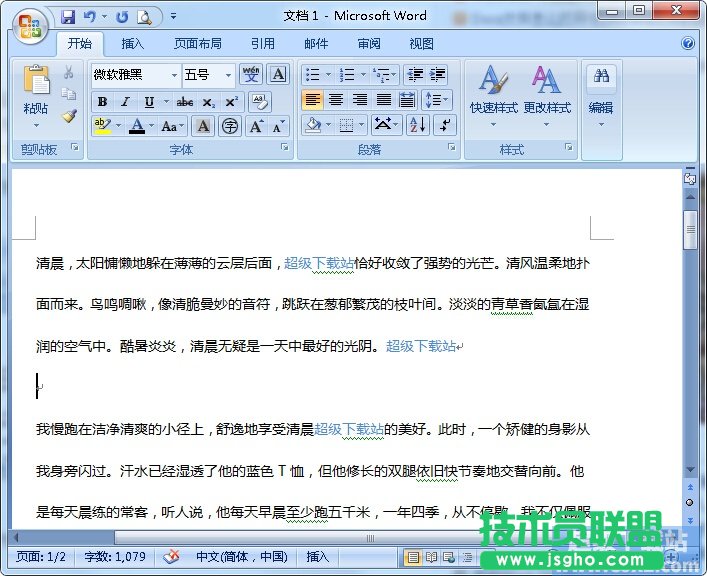Click the Cut scissors icon
707x576 pixels.
[x=68, y=73]
